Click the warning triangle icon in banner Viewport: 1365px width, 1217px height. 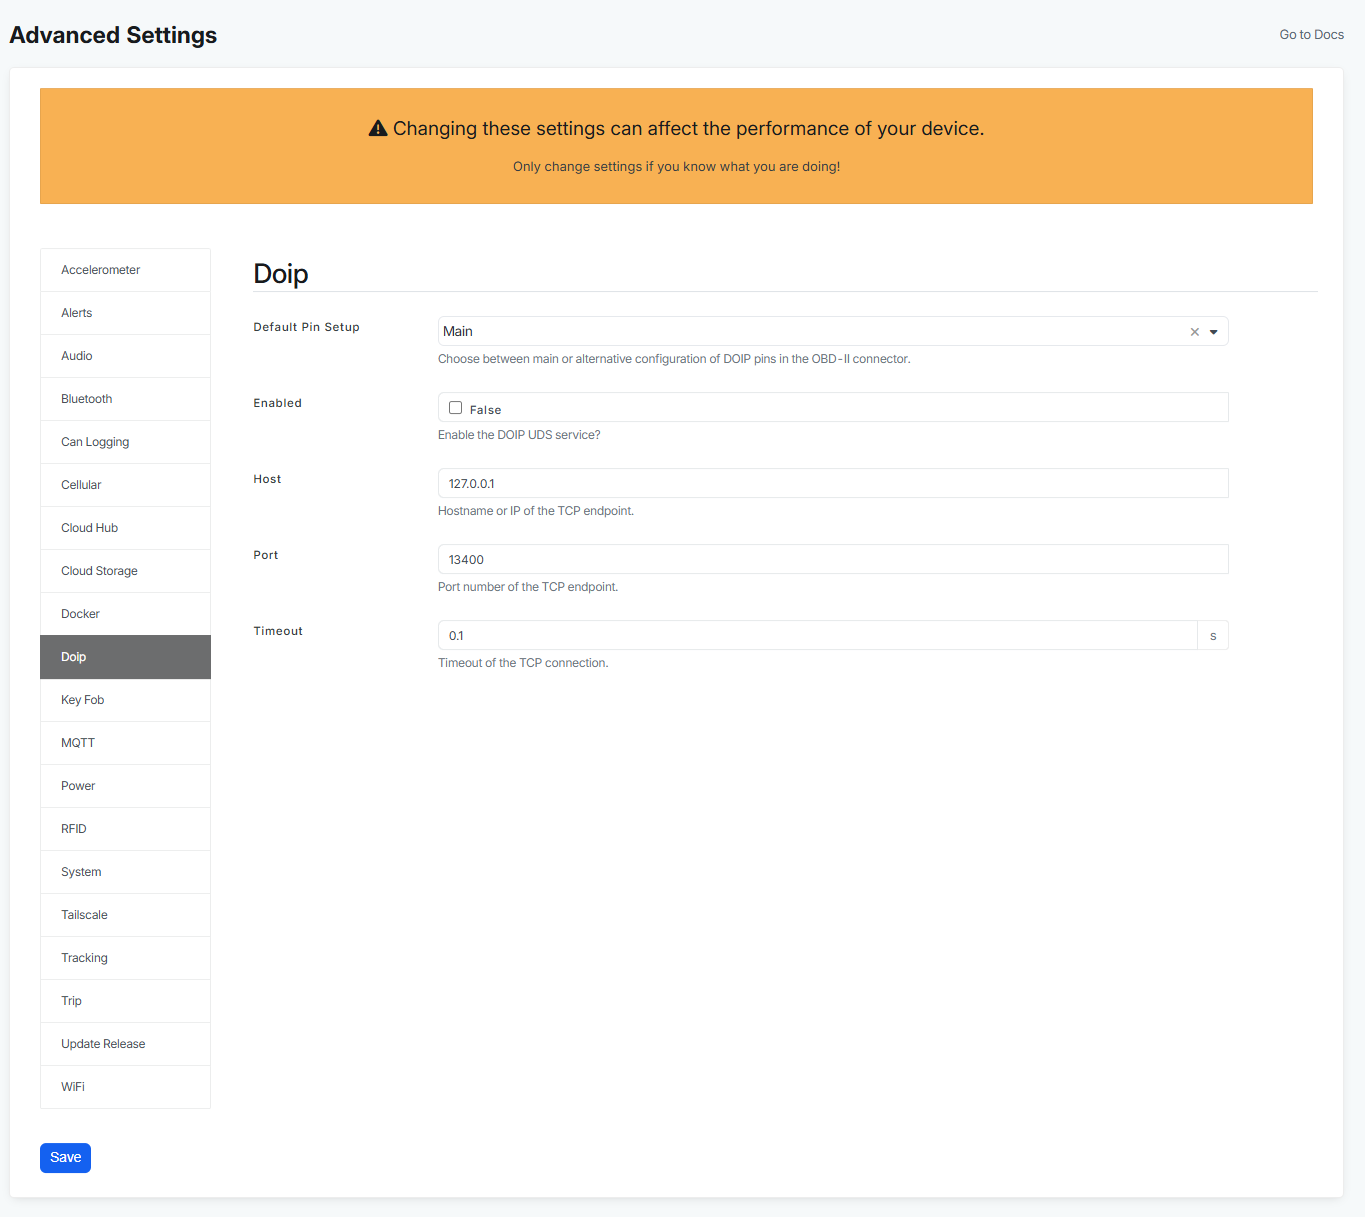[x=378, y=128]
